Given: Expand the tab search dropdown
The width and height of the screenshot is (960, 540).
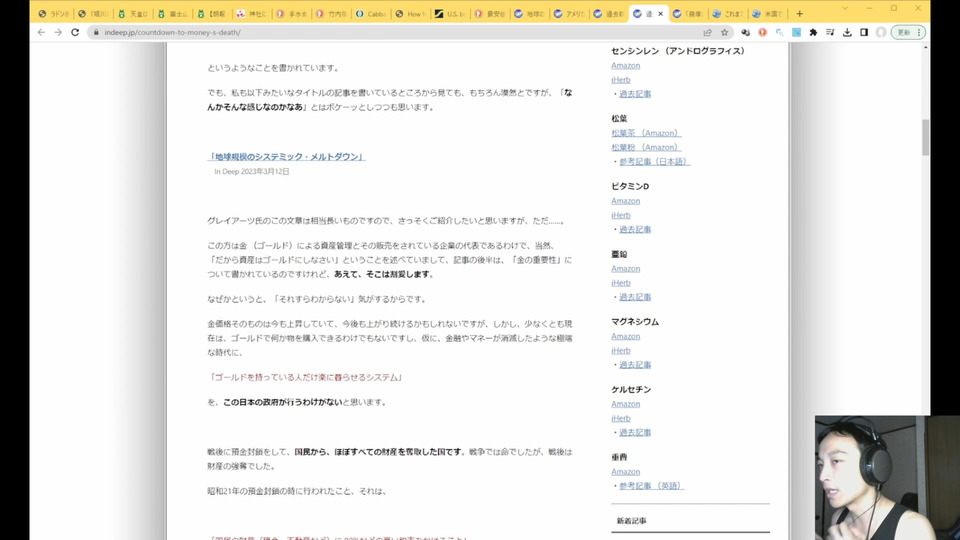Looking at the screenshot, I should 845,8.
